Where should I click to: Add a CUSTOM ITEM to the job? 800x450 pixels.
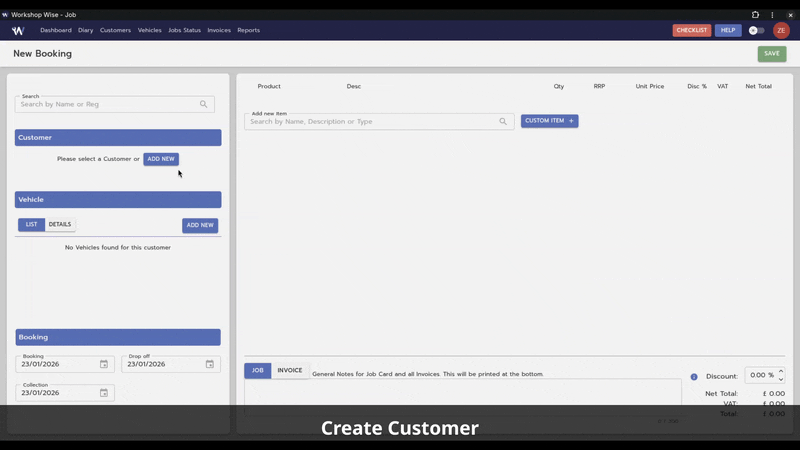click(549, 121)
